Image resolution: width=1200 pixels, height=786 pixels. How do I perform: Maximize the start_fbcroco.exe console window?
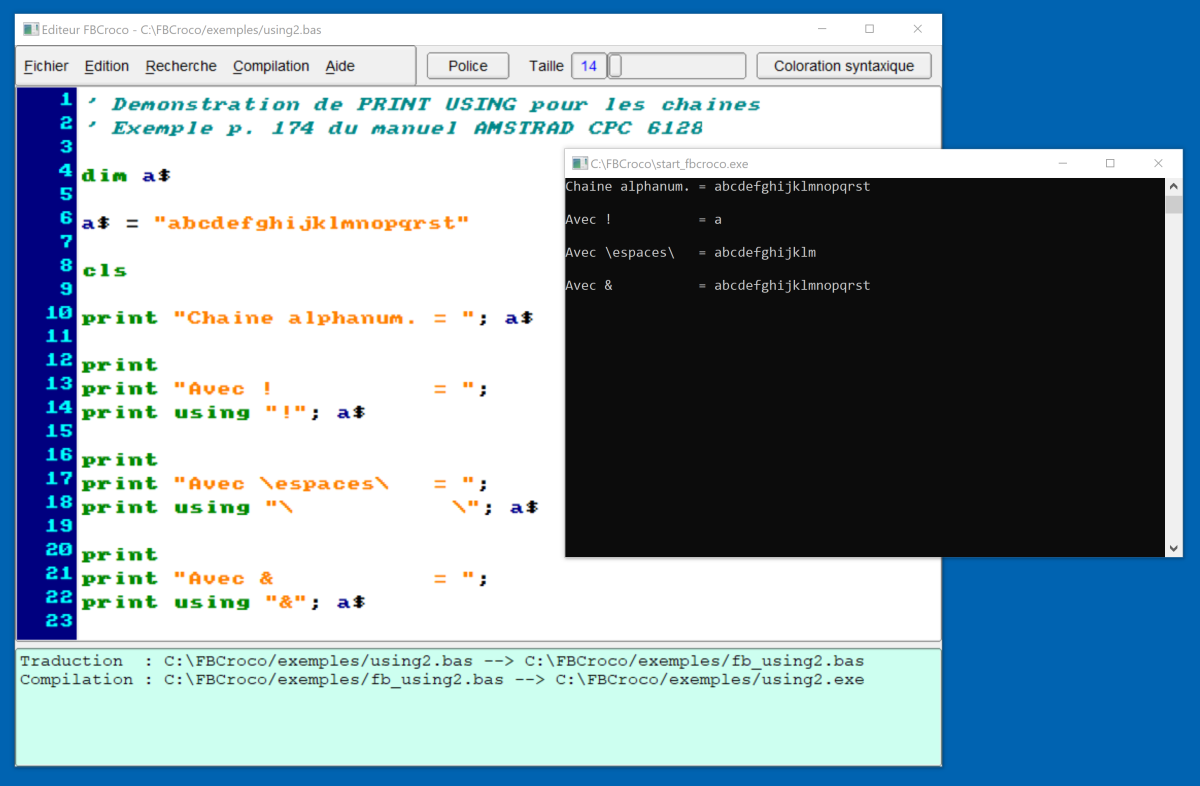coord(1110,163)
